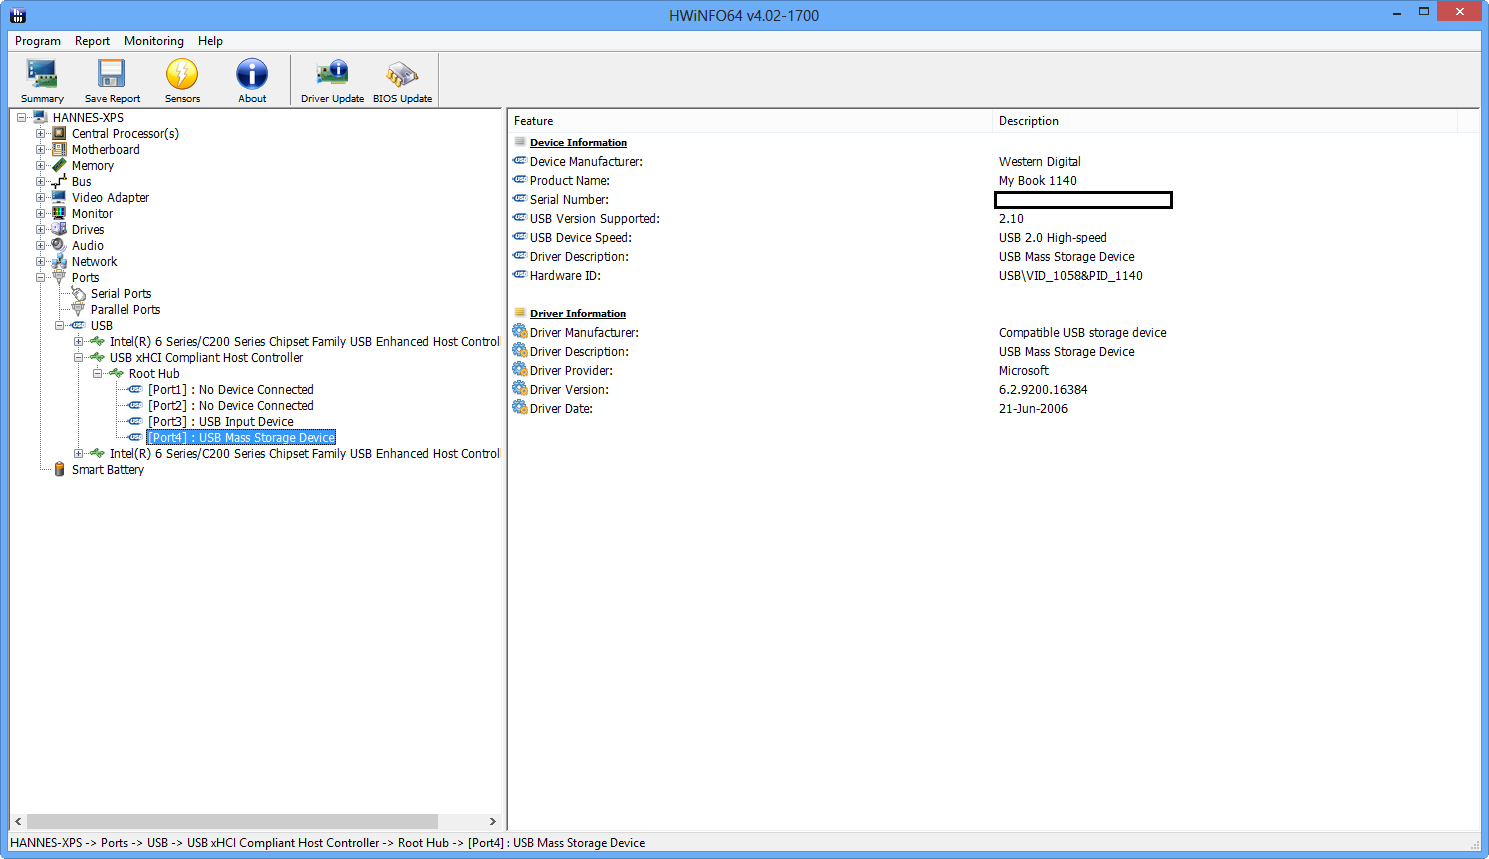Select the Network tree icon

click(x=59, y=261)
